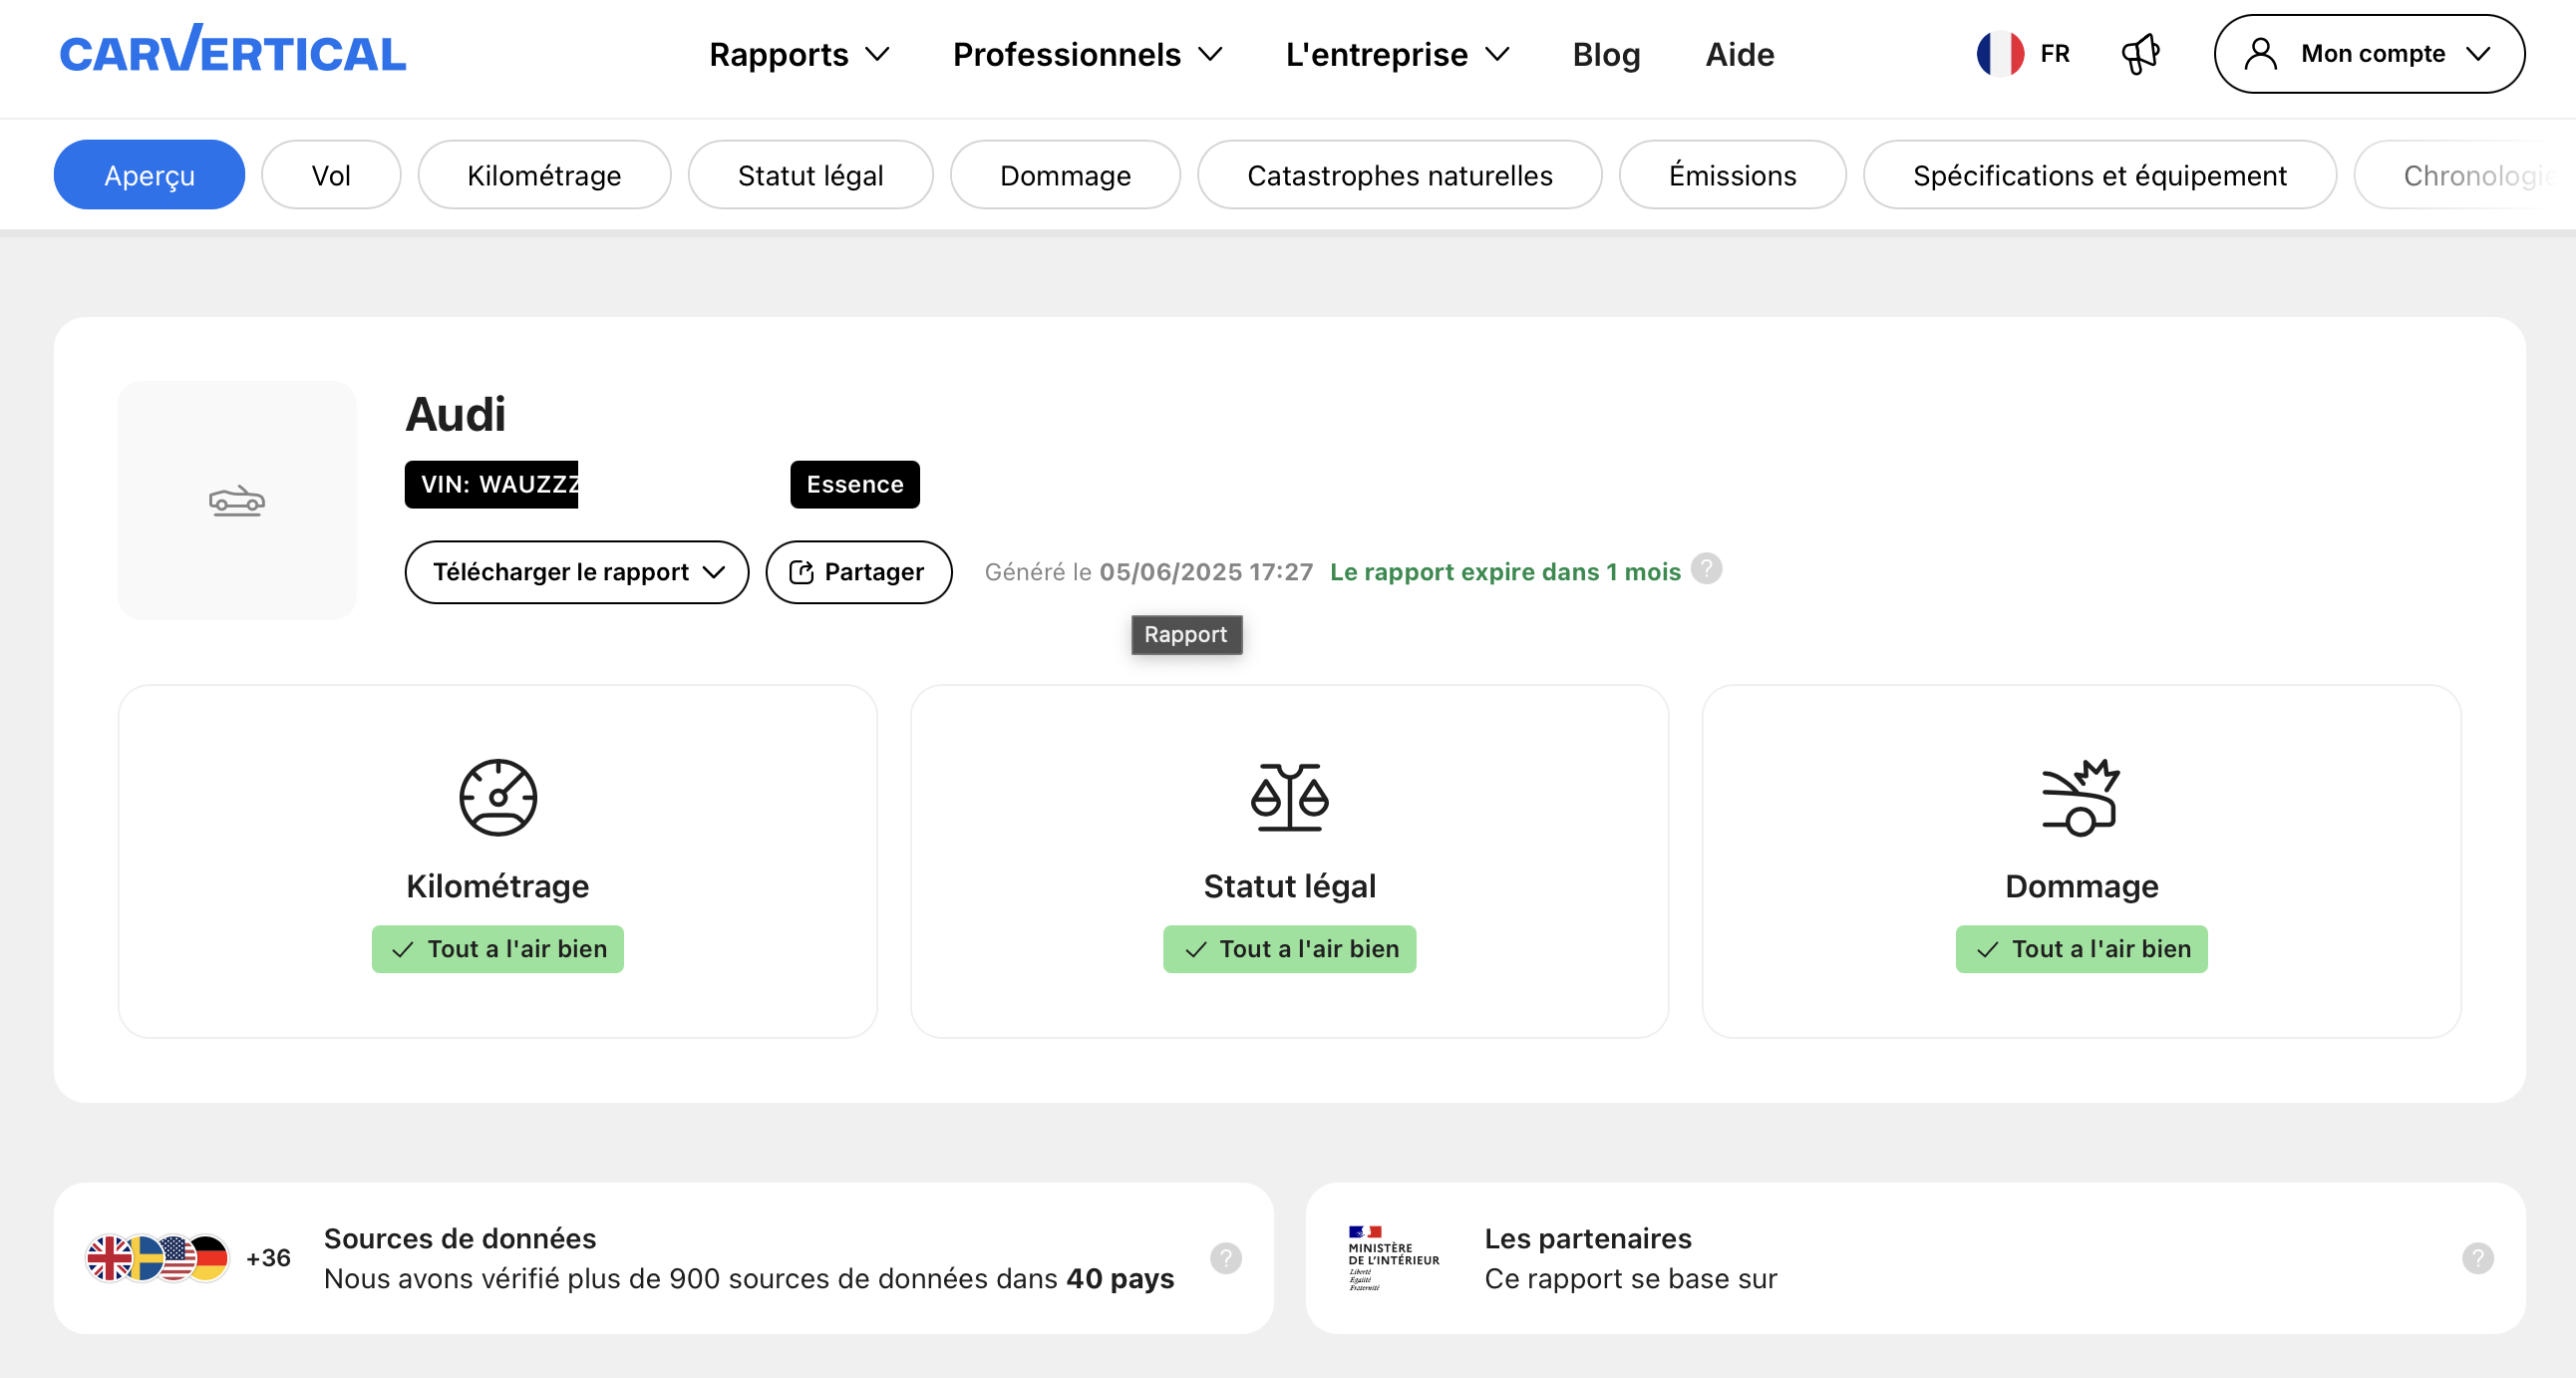Click the car crash Dommage icon
Image resolution: width=2576 pixels, height=1378 pixels.
pyautogui.click(x=2081, y=797)
